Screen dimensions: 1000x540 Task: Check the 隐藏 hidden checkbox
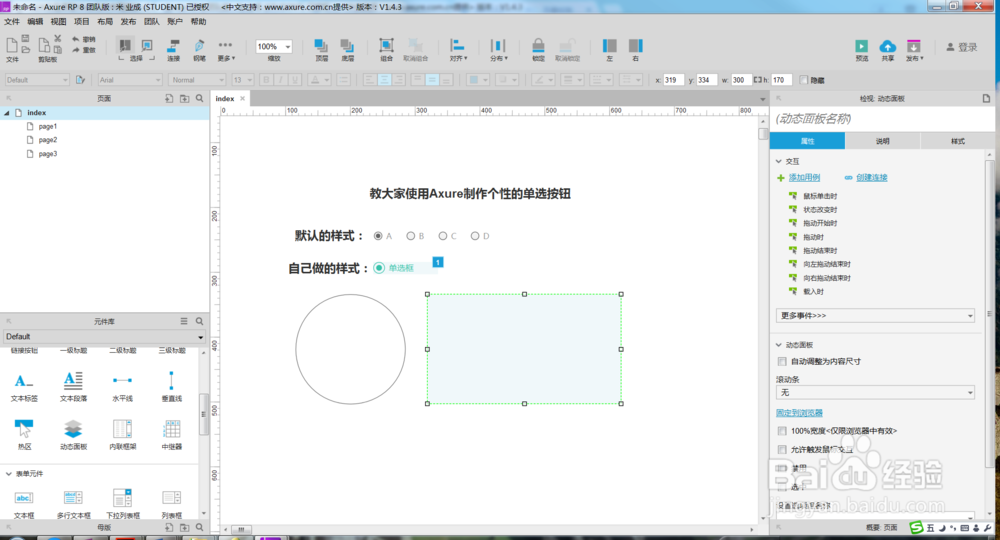tap(804, 80)
